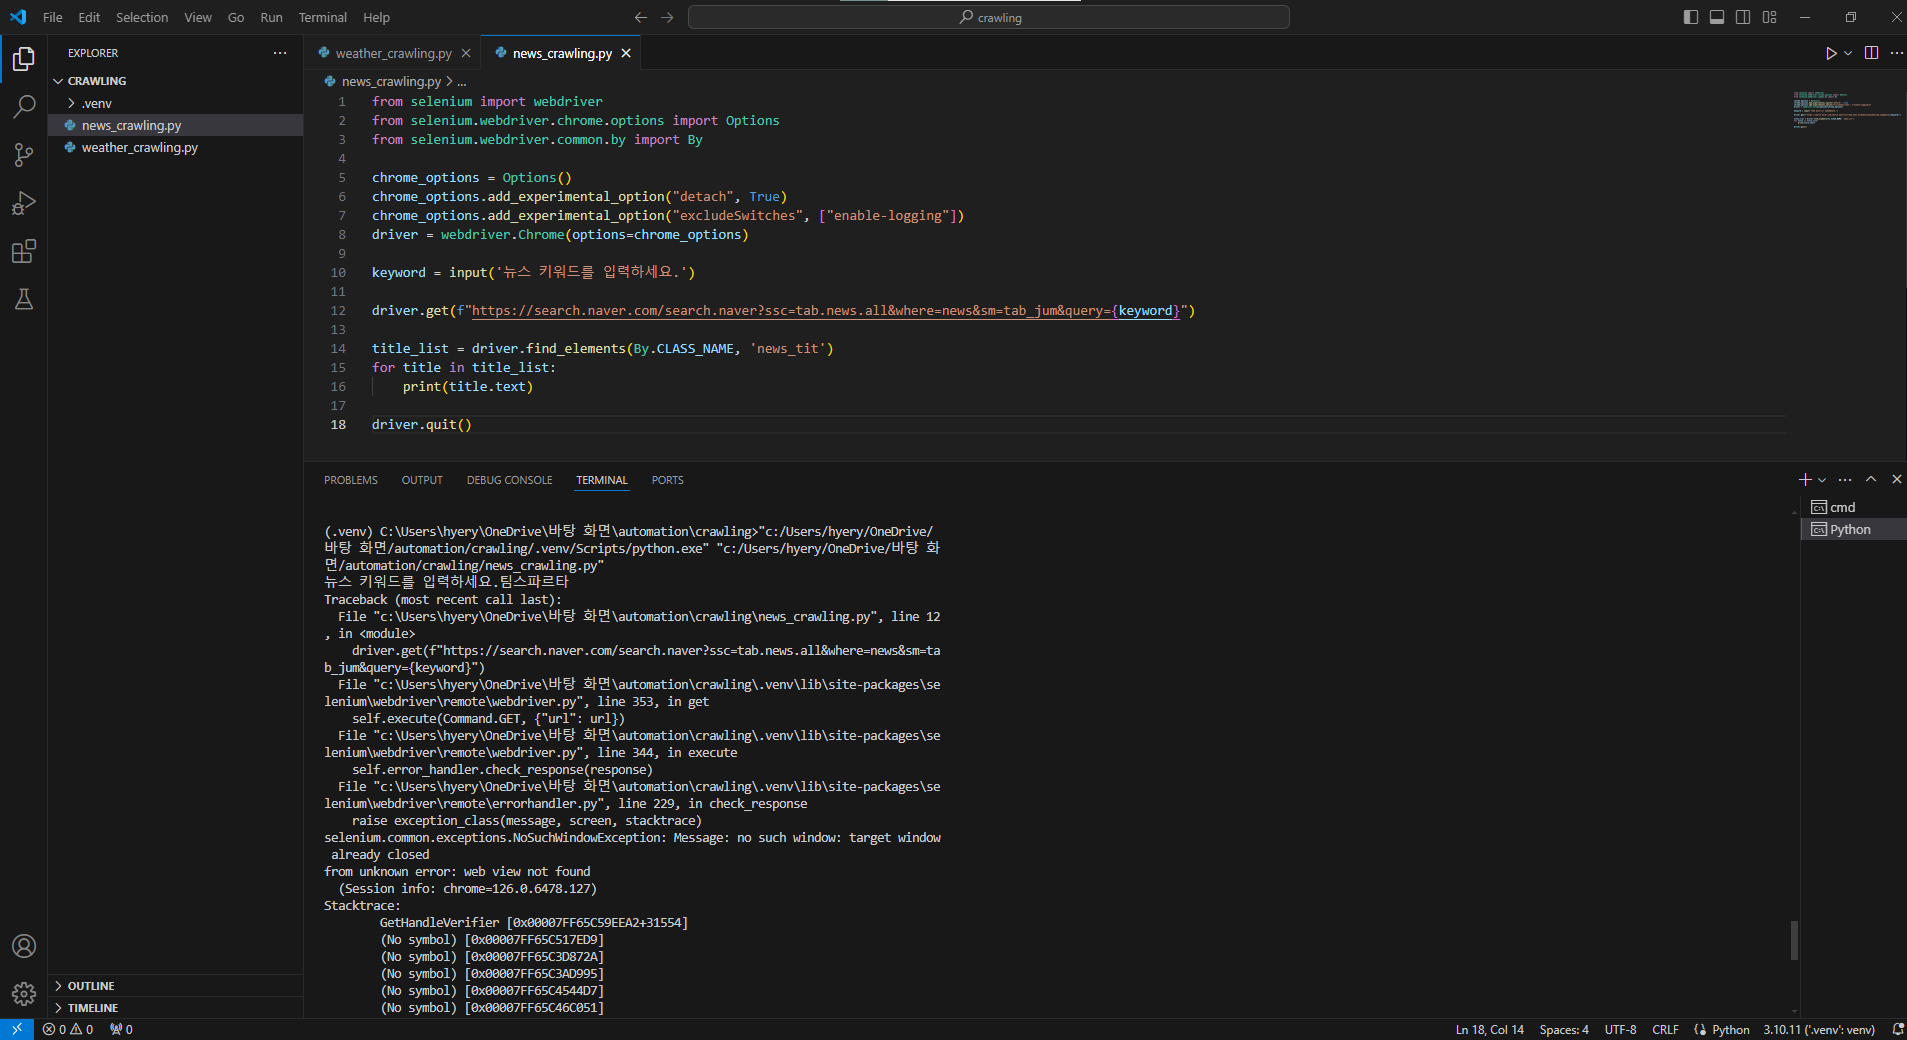
Task: Open the Manage gear settings icon
Action: point(24,993)
